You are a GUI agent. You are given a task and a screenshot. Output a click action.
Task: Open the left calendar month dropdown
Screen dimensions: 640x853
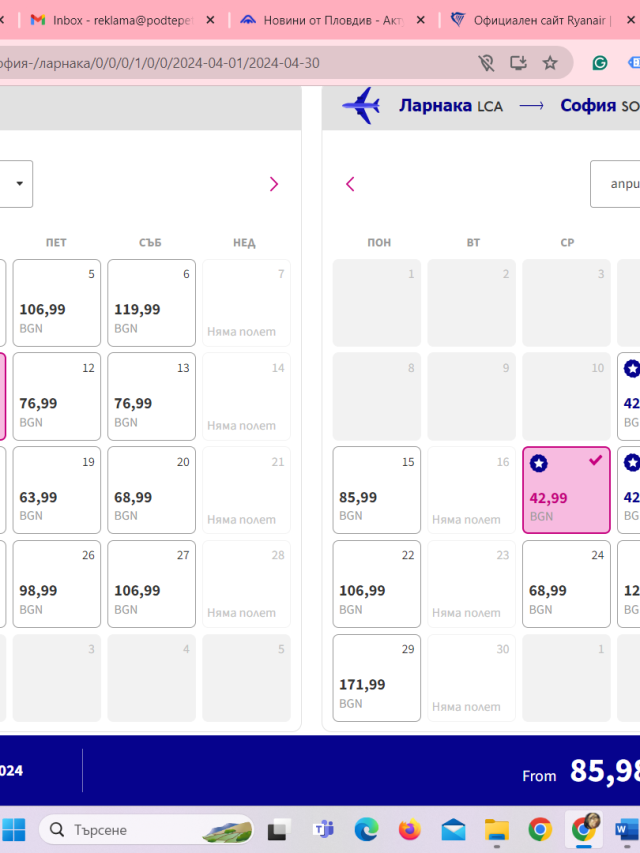coord(15,184)
